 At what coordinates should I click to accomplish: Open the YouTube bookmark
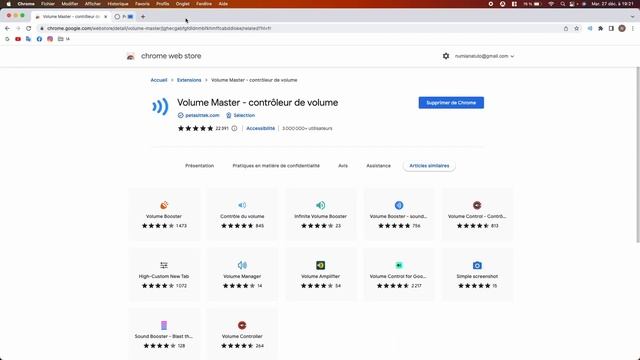coord(18,39)
